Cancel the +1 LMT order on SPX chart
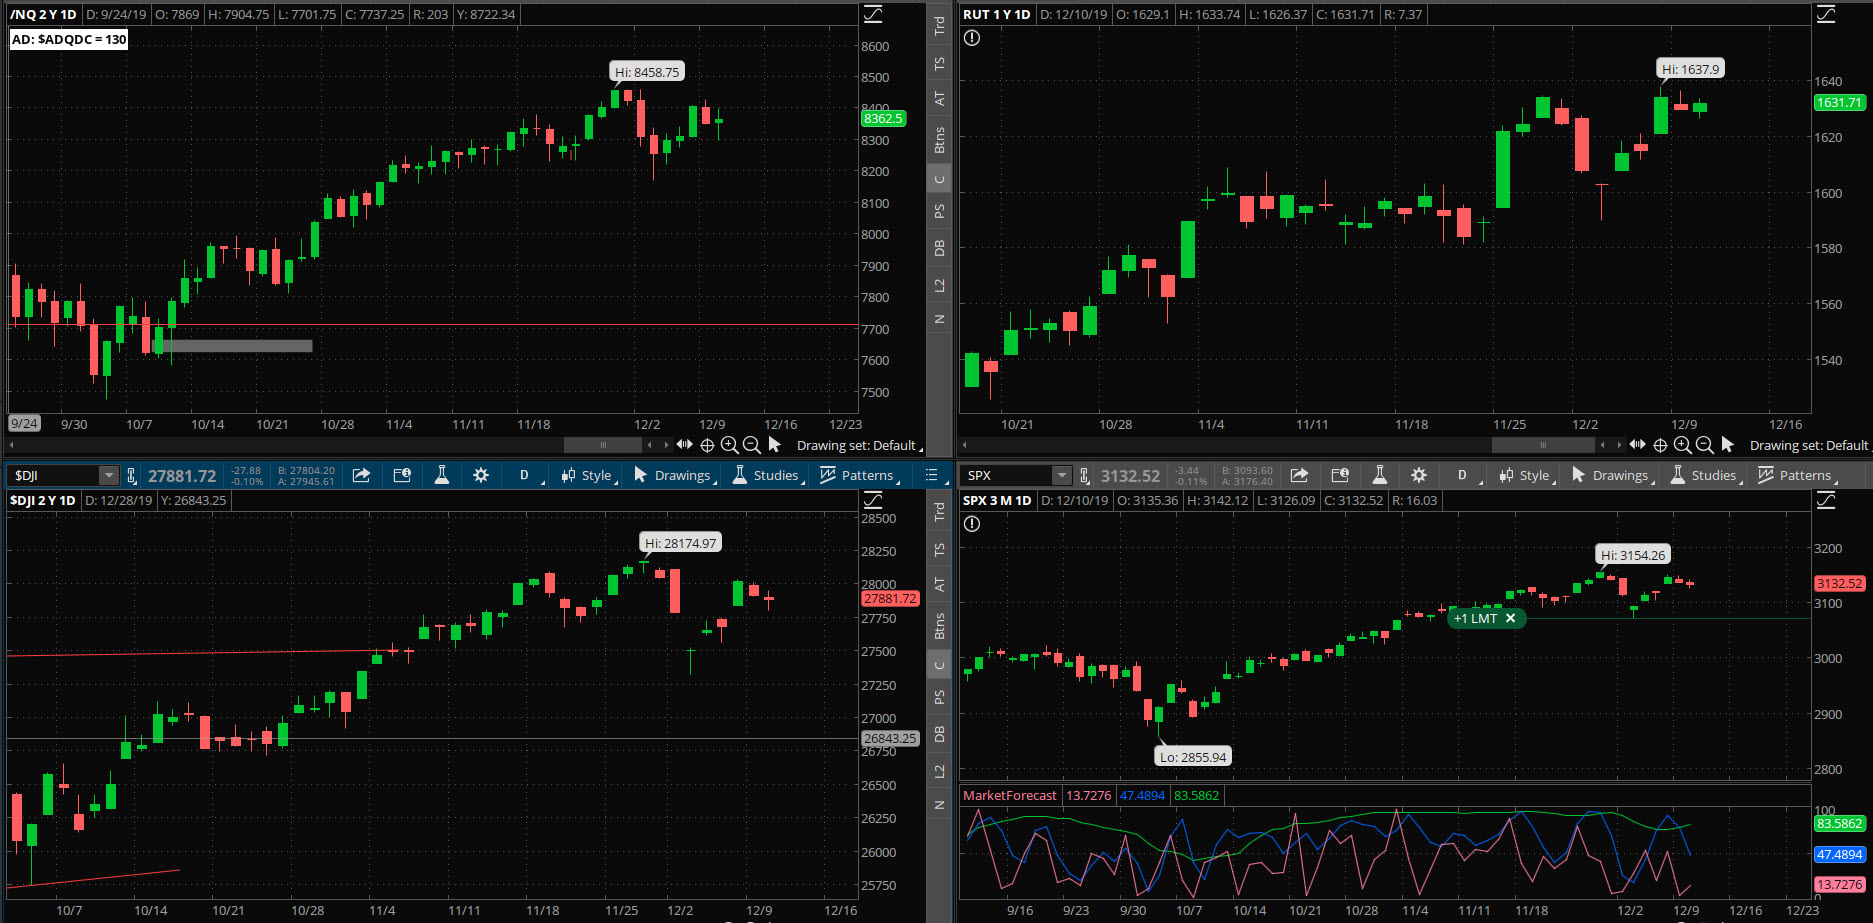1873x923 pixels. [1510, 618]
